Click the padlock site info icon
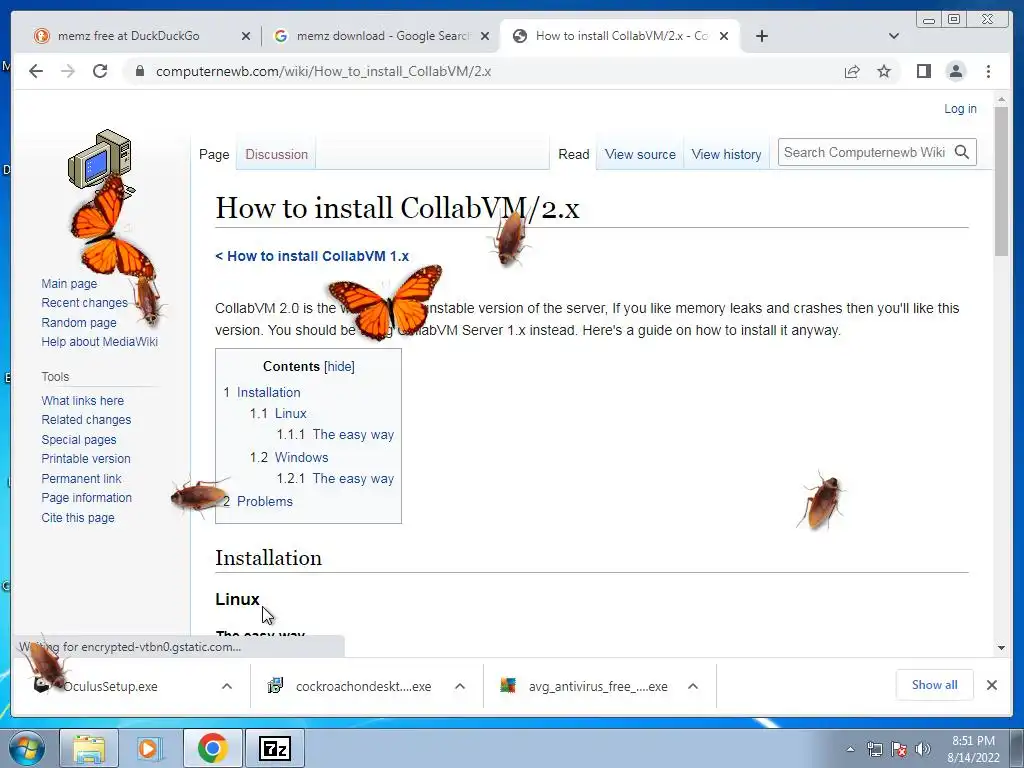Viewport: 1024px width, 768px height. (x=139, y=71)
